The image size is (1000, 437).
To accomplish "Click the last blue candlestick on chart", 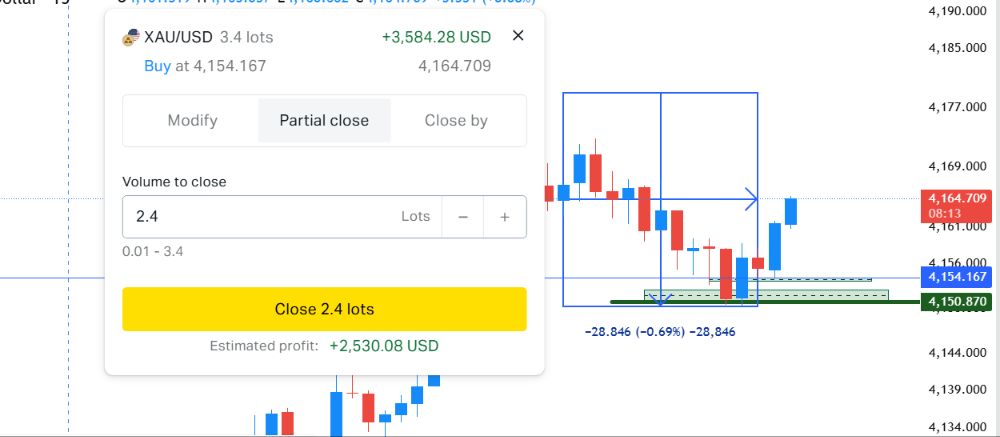I will 791,212.
